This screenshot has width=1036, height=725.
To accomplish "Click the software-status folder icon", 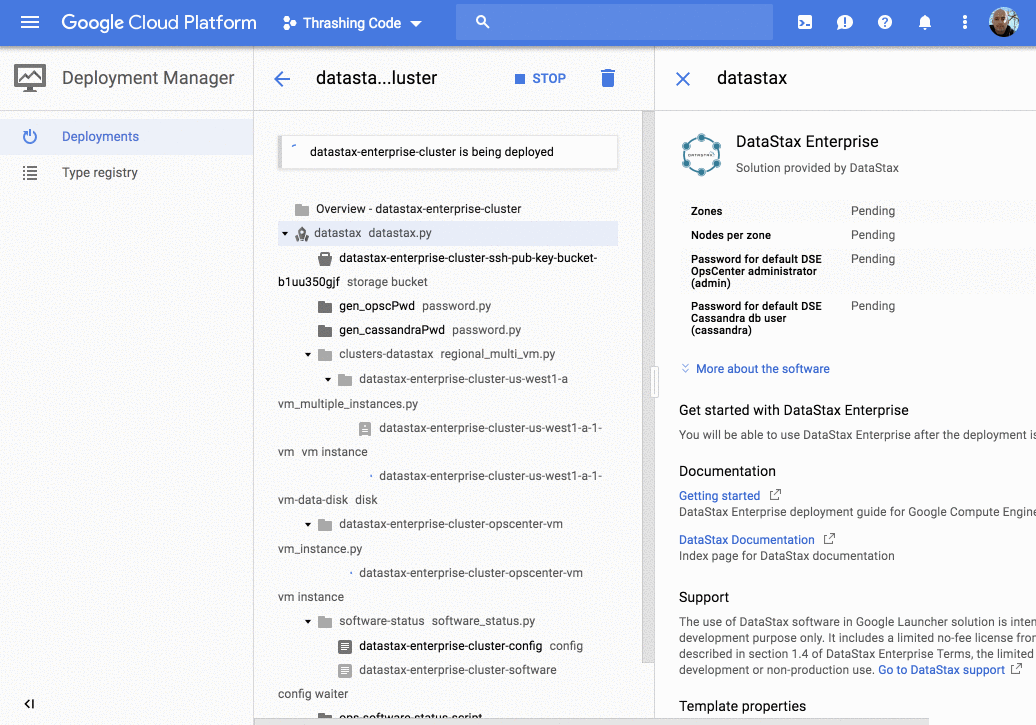I will click(x=324, y=622).
